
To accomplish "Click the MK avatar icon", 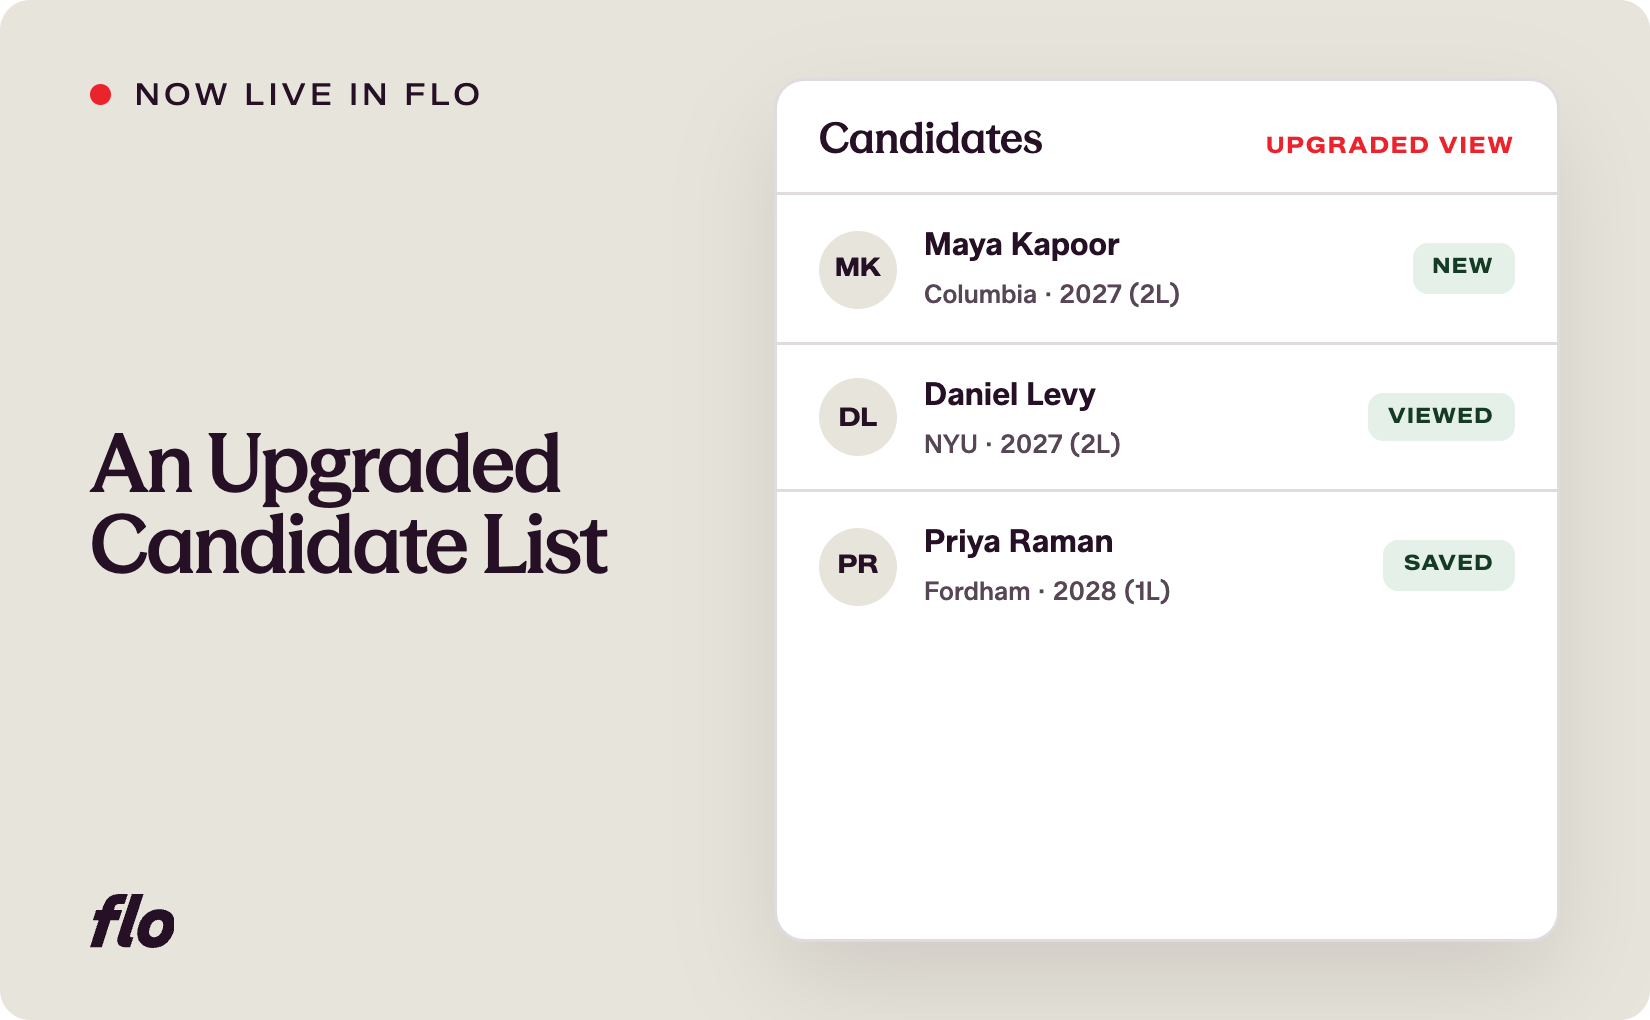I will click(x=858, y=269).
